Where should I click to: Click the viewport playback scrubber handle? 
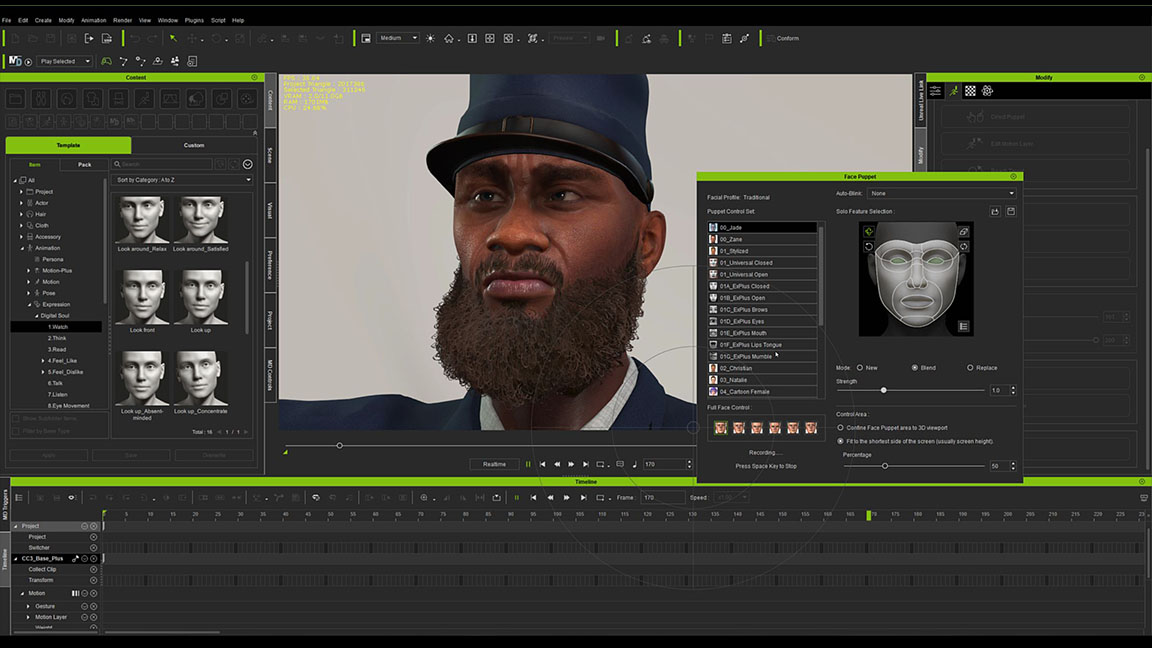click(339, 445)
